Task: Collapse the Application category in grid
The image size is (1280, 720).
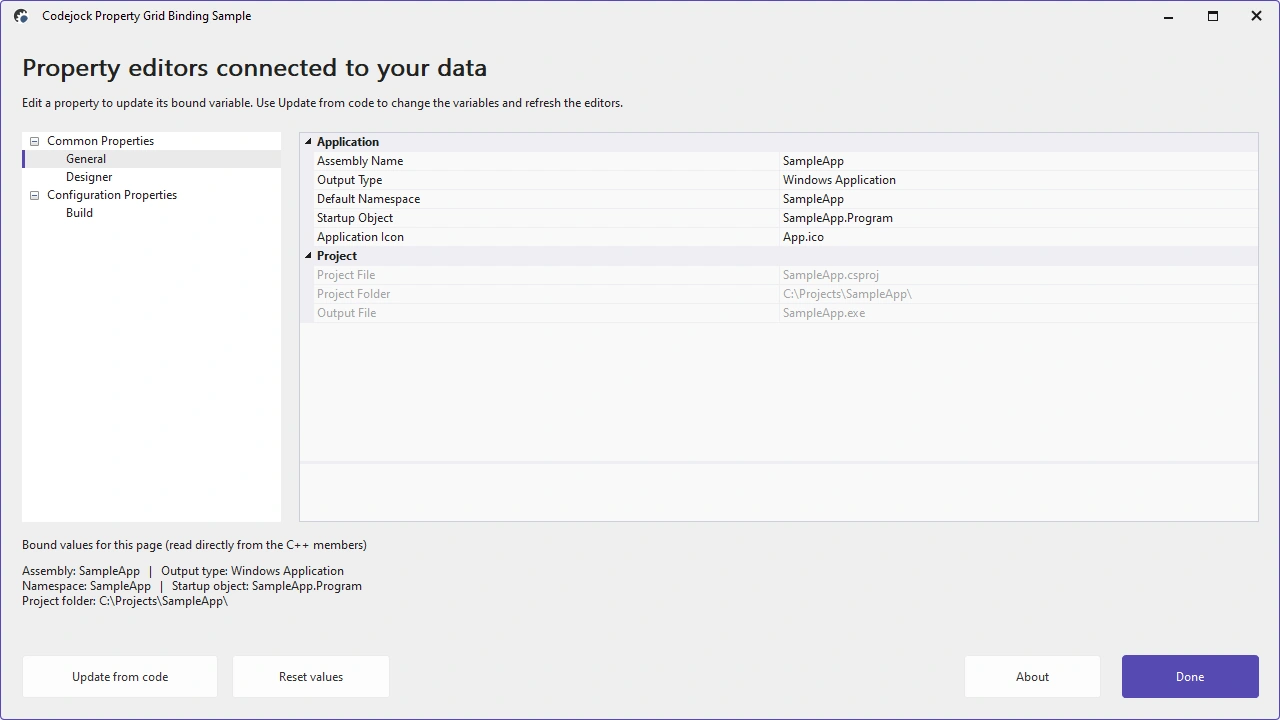Action: point(308,142)
